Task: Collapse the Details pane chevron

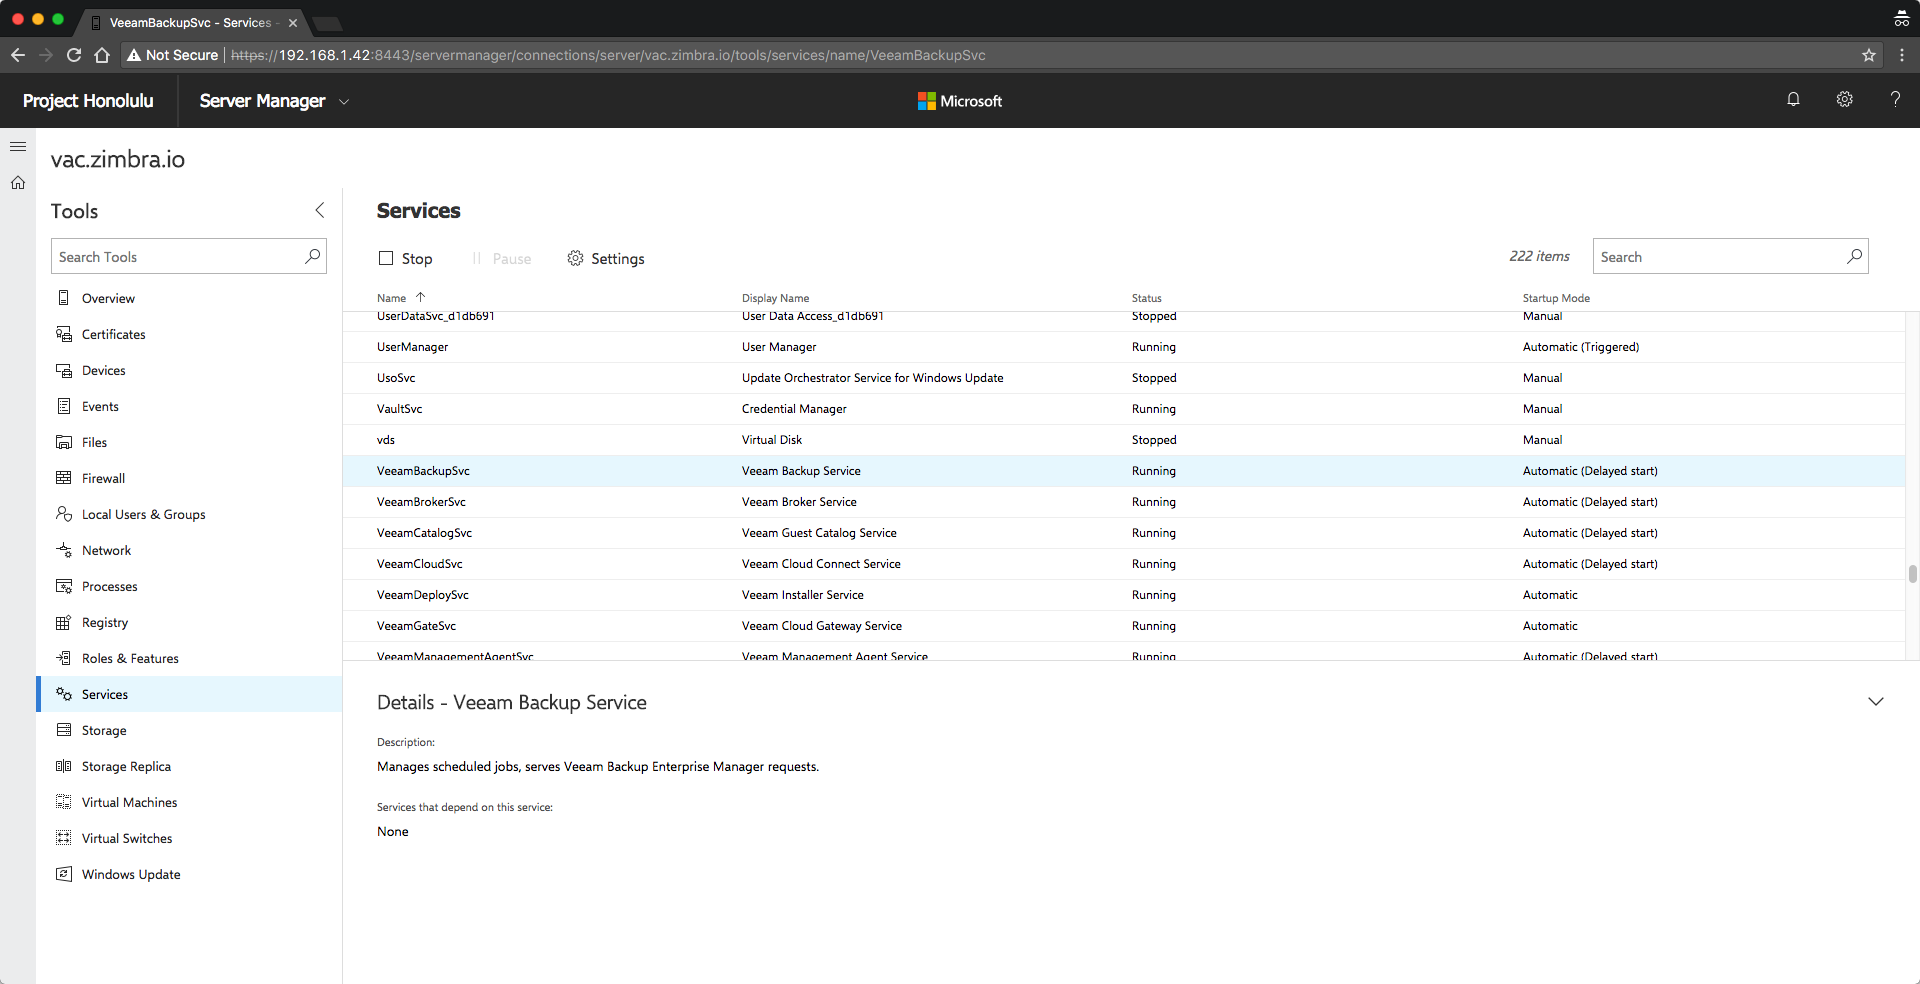Action: click(x=1876, y=702)
